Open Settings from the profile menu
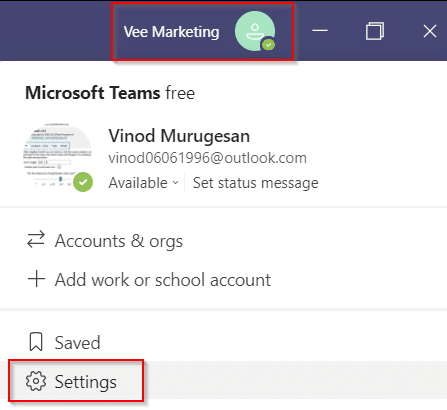Screen dimensions: 447x410 (x=223, y=381)
